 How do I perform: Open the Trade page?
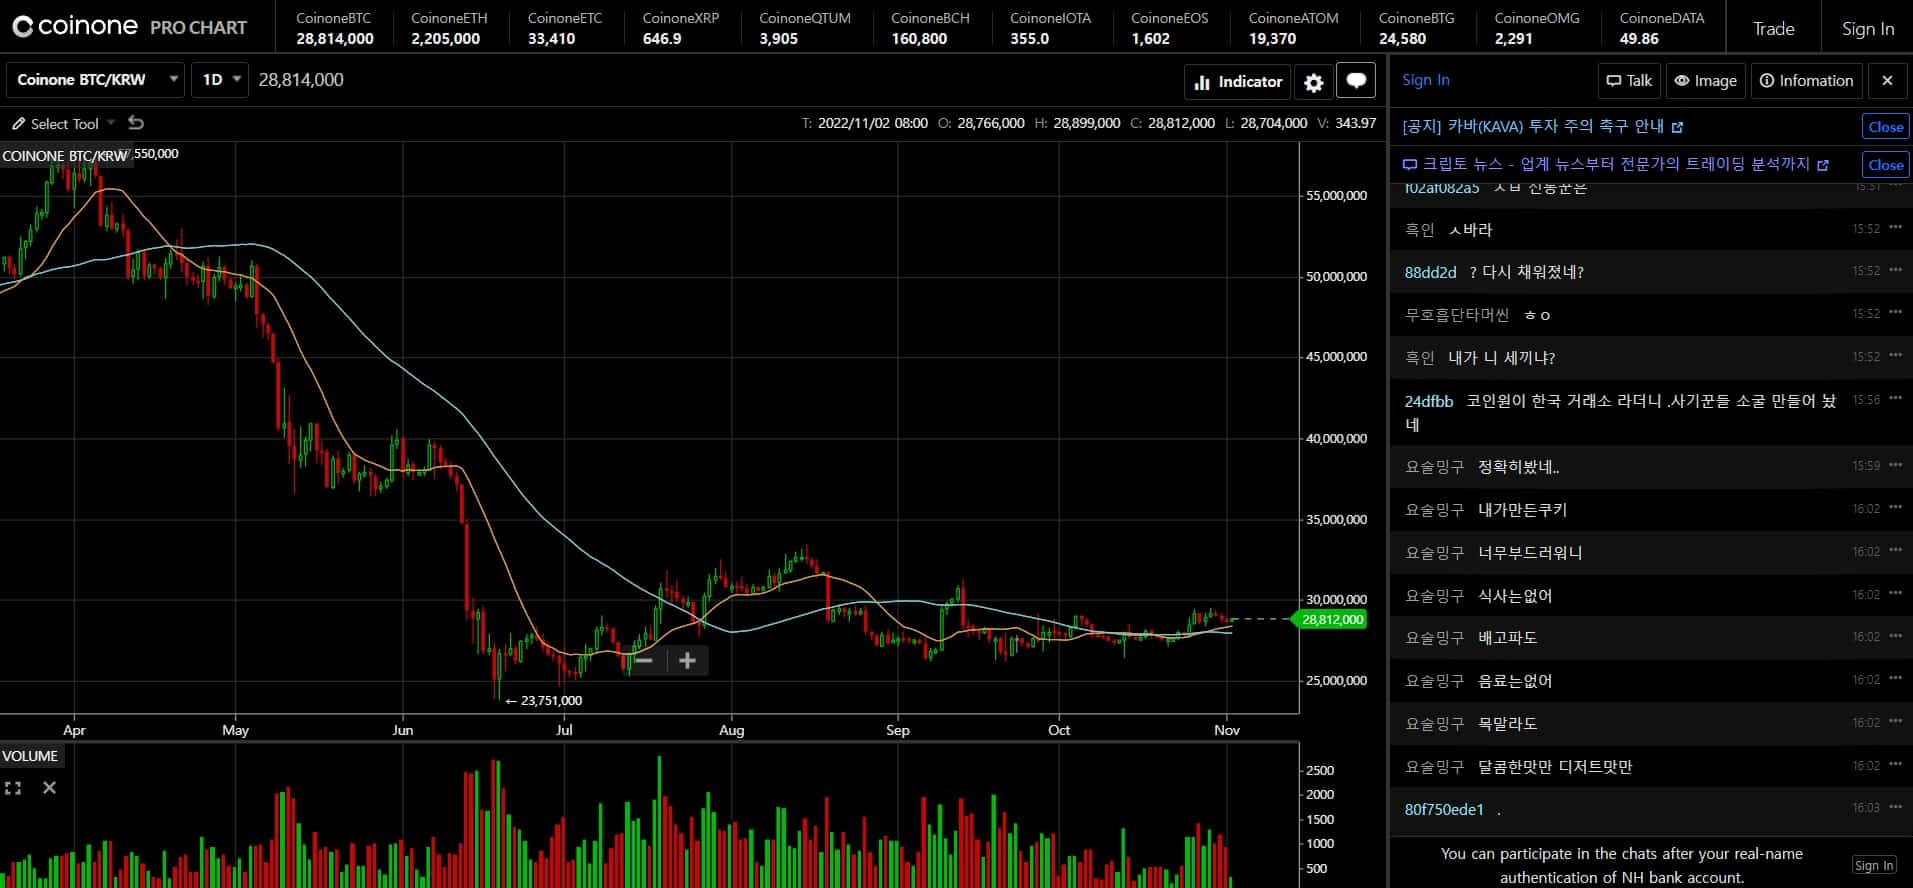(x=1773, y=29)
